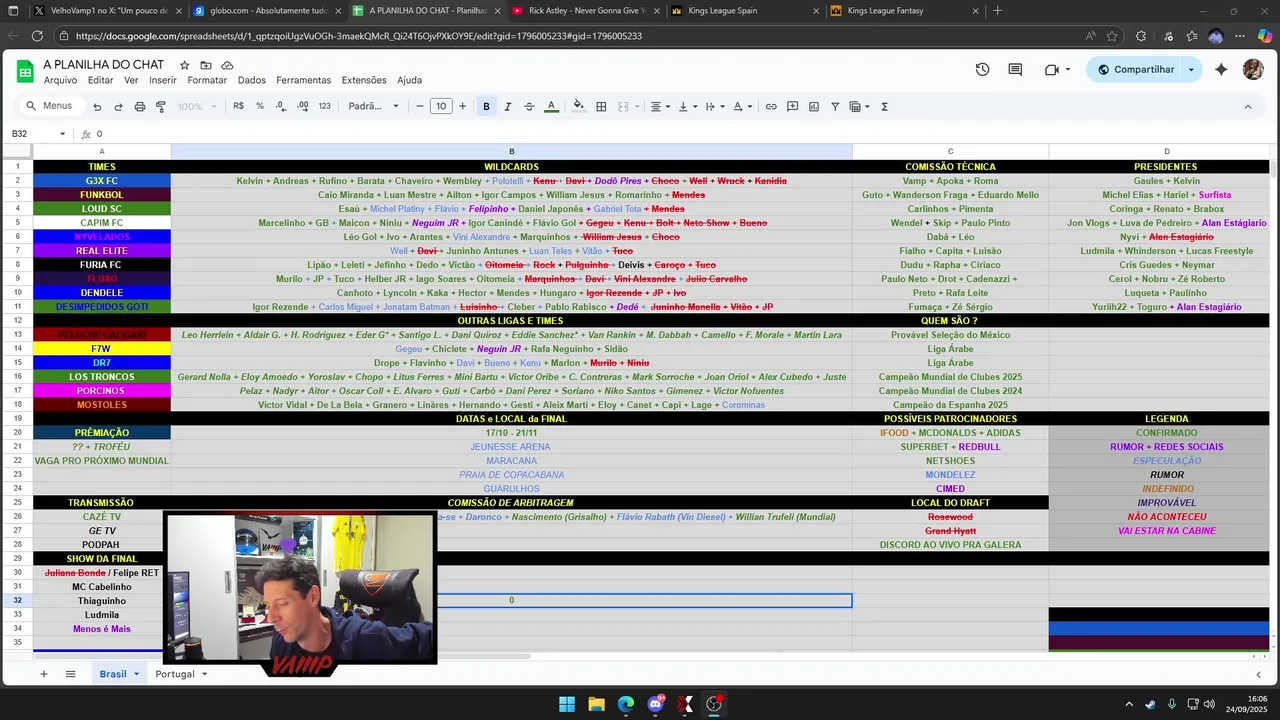Image resolution: width=1280 pixels, height=720 pixels.
Task: Click the font size field
Action: click(441, 106)
